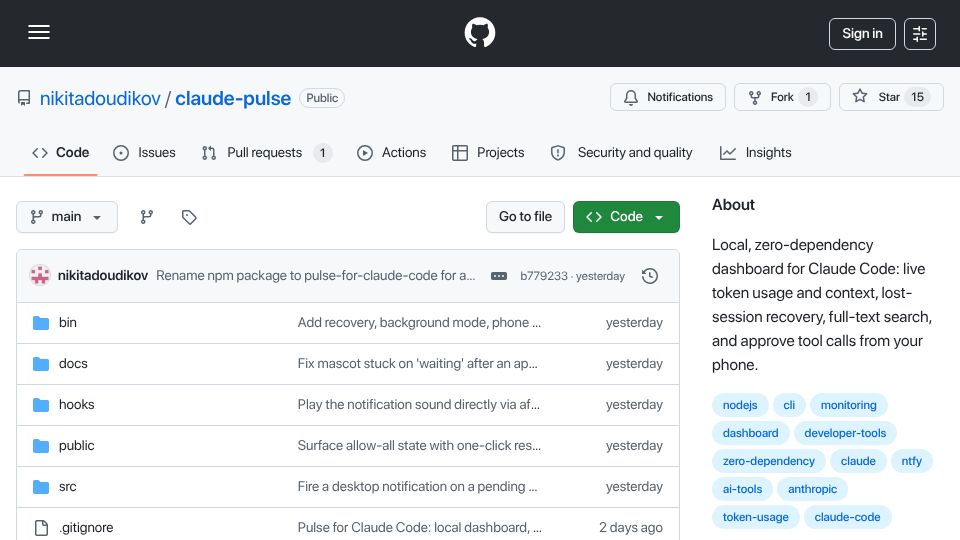Select the cli topic tag
This screenshot has width=960, height=540.
click(x=789, y=405)
